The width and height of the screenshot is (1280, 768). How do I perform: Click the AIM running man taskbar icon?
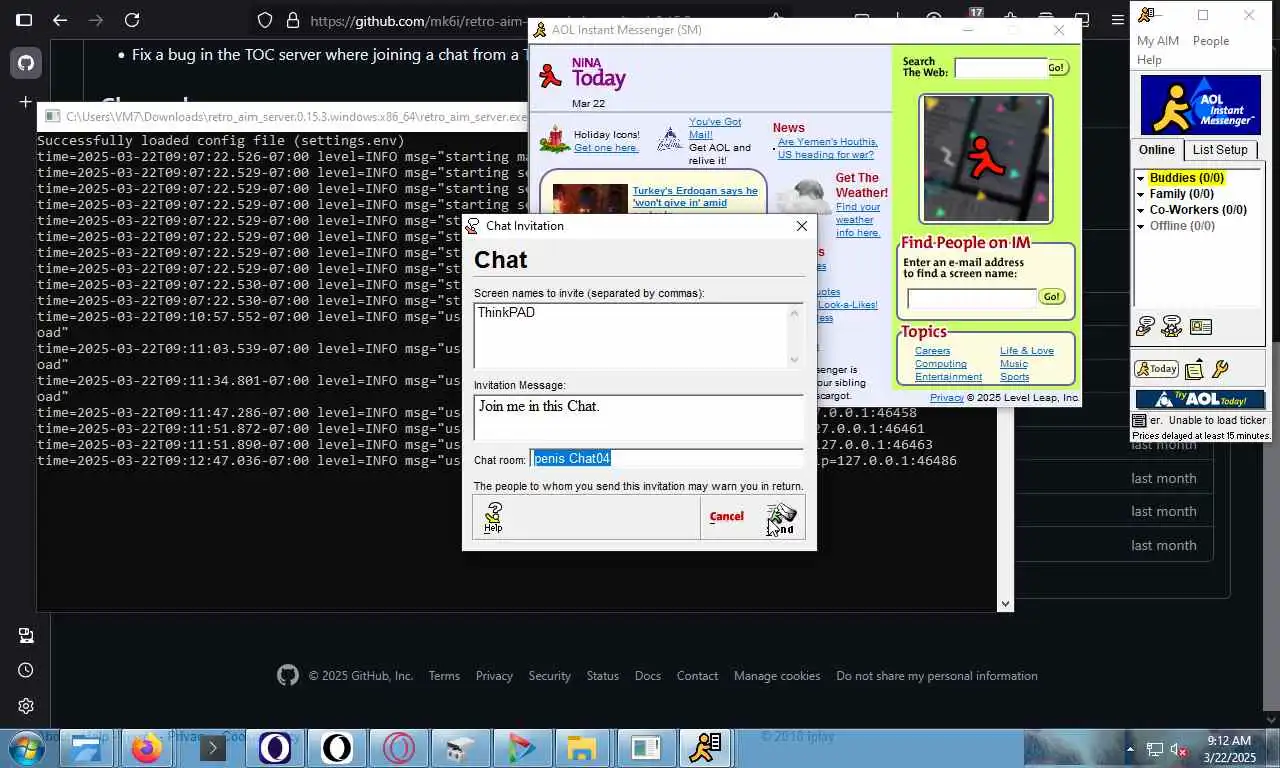point(706,748)
